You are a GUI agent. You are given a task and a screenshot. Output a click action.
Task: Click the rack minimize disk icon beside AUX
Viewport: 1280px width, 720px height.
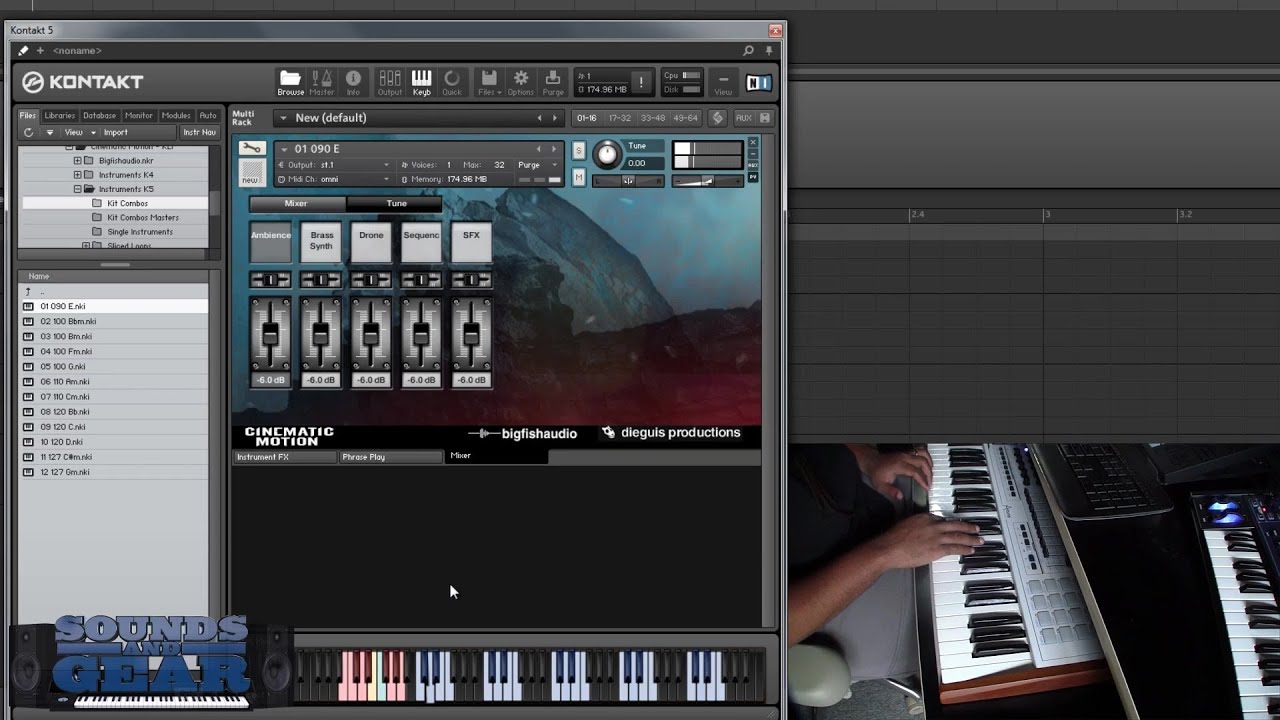click(765, 118)
